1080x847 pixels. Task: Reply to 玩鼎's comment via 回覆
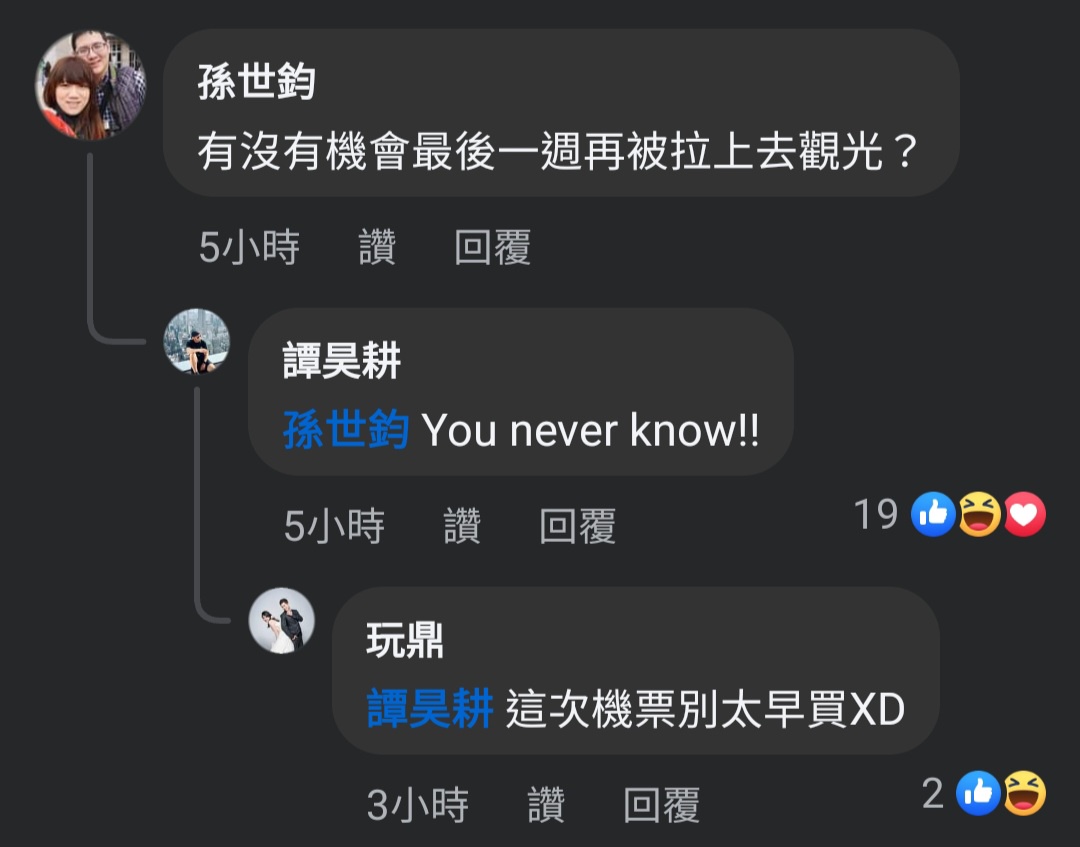(x=662, y=805)
